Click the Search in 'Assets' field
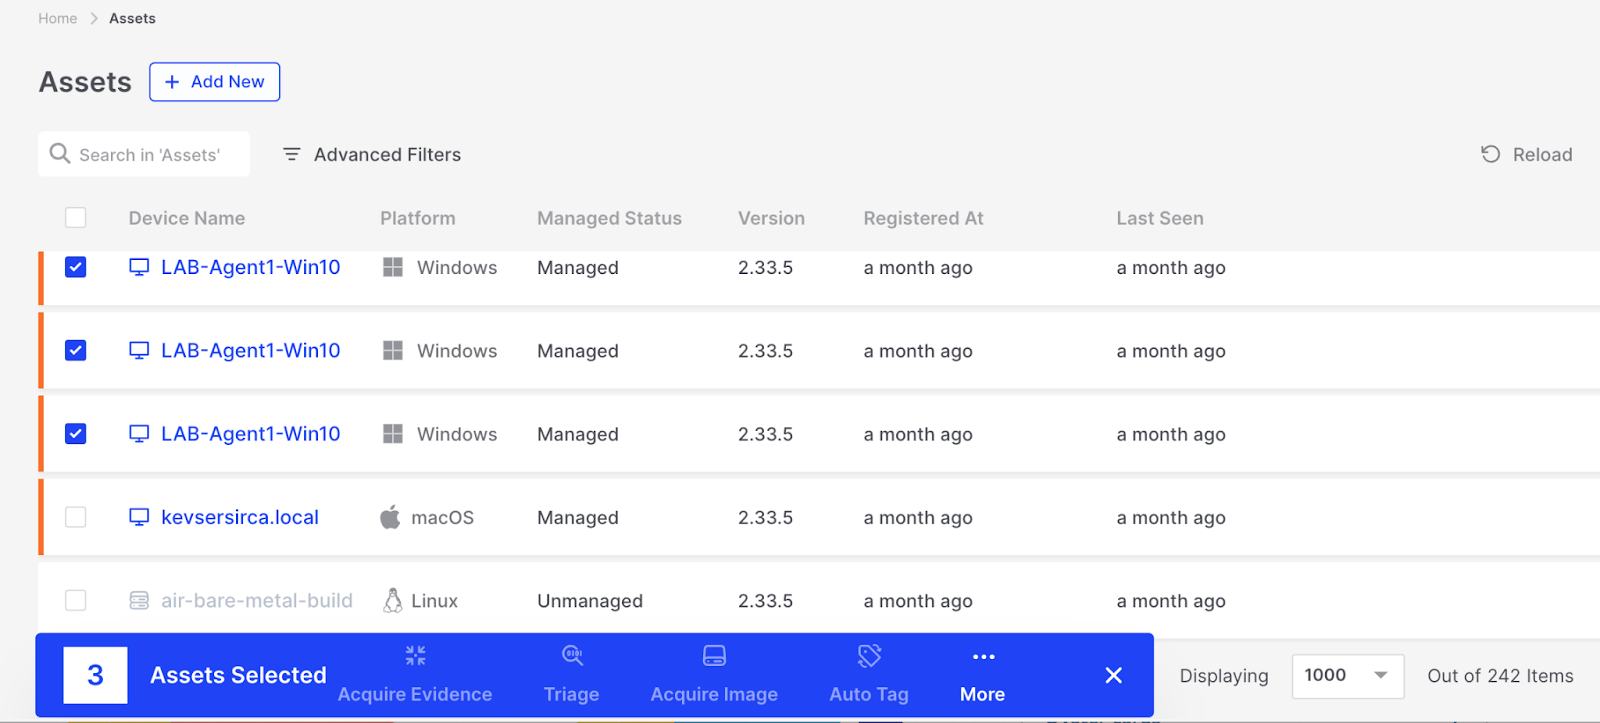The width and height of the screenshot is (1600, 723). [x=150, y=155]
